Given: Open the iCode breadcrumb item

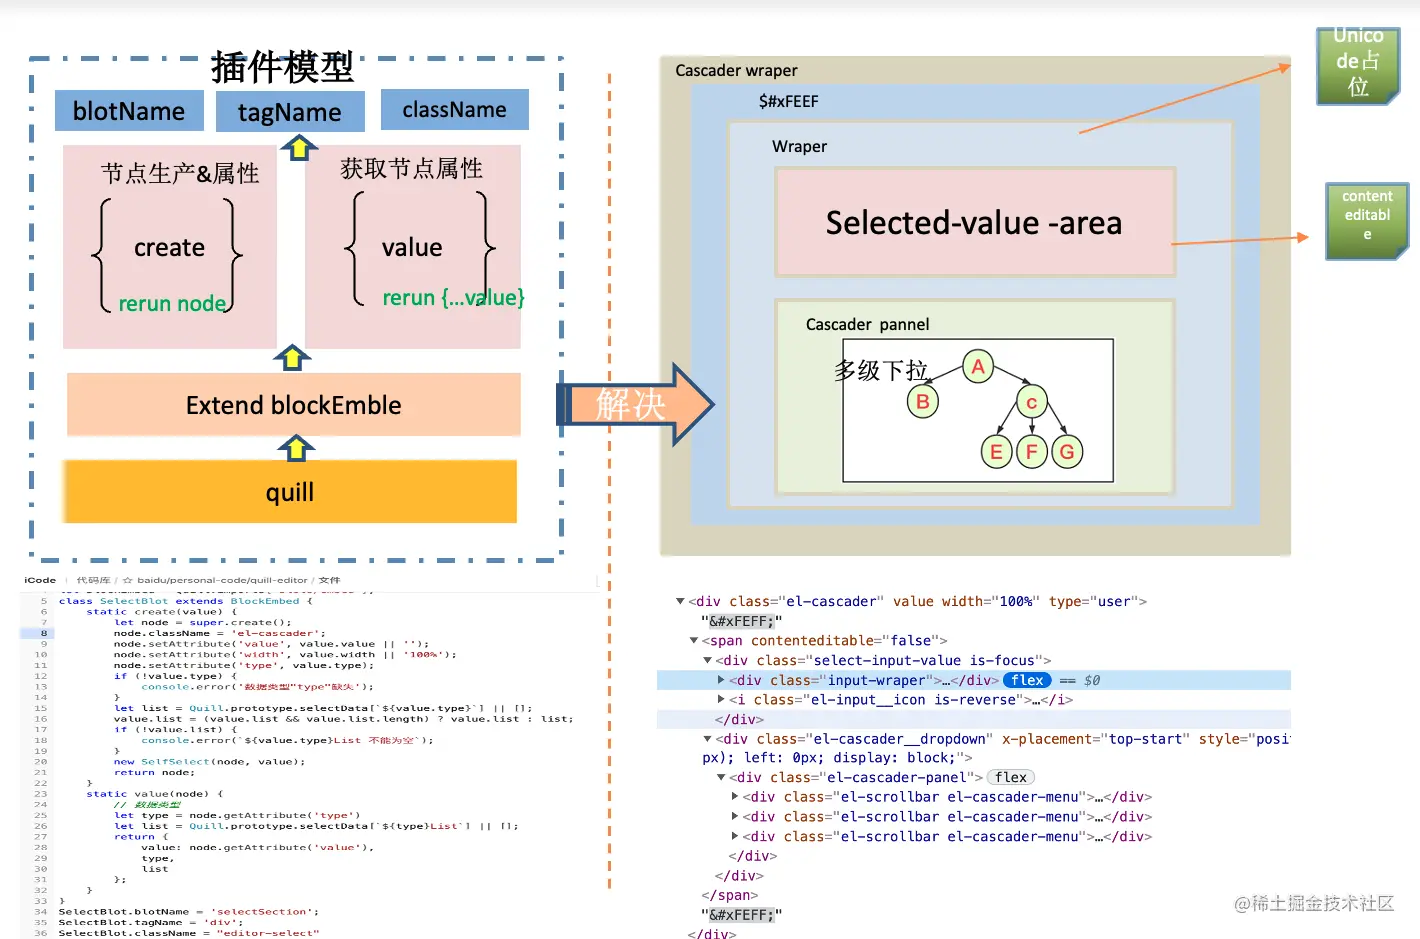Looking at the screenshot, I should point(40,580).
